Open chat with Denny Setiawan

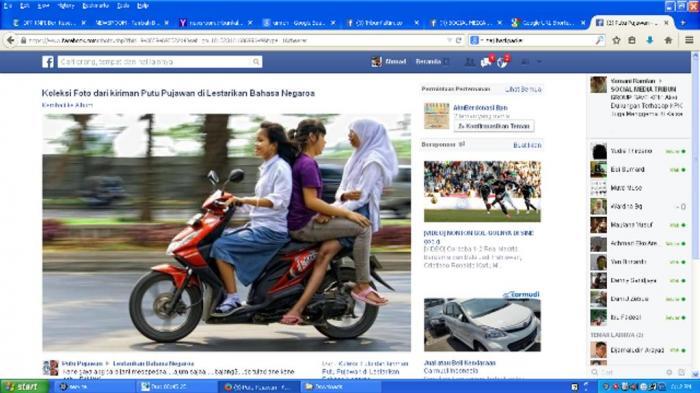638,280
